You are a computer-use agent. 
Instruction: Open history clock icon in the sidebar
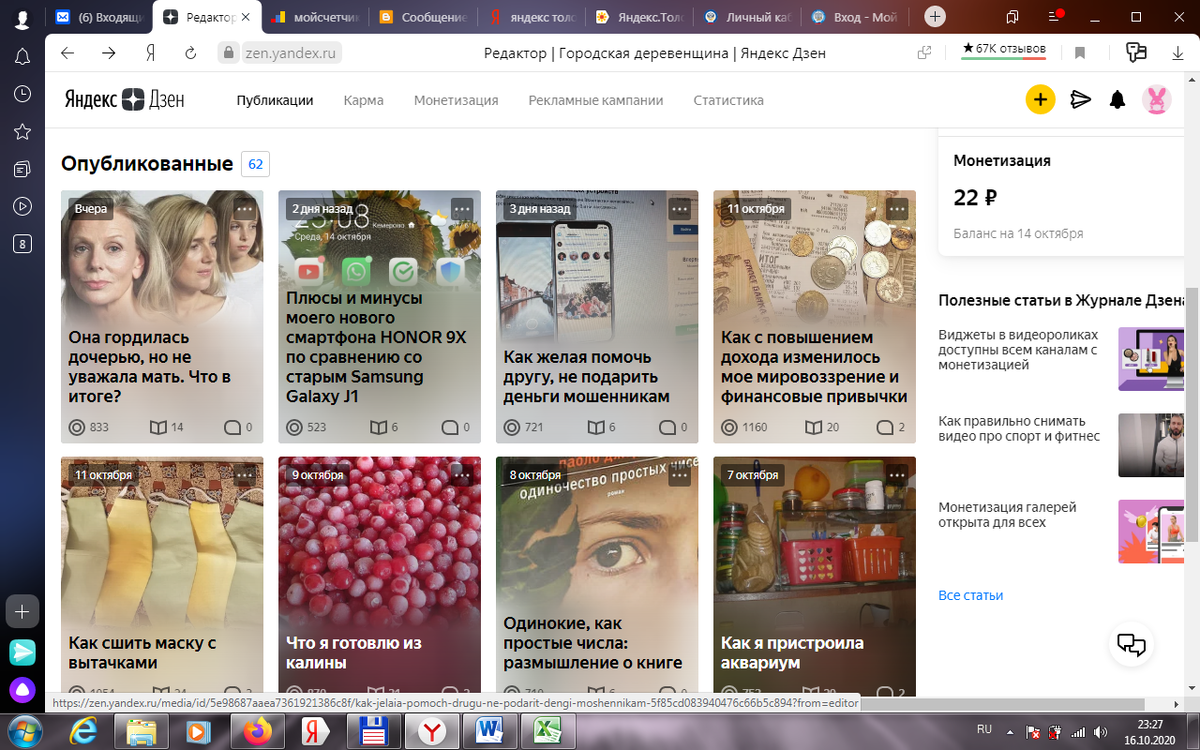click(x=22, y=94)
